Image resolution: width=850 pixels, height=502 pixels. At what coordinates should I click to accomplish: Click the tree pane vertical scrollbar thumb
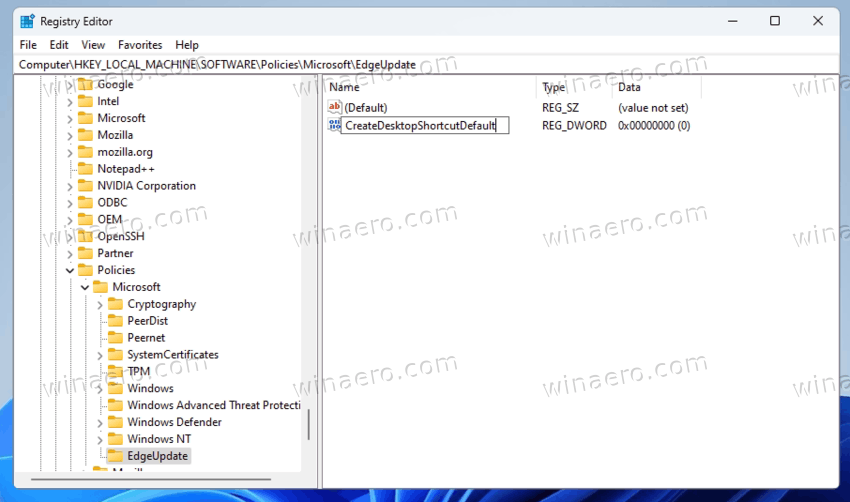(x=308, y=424)
